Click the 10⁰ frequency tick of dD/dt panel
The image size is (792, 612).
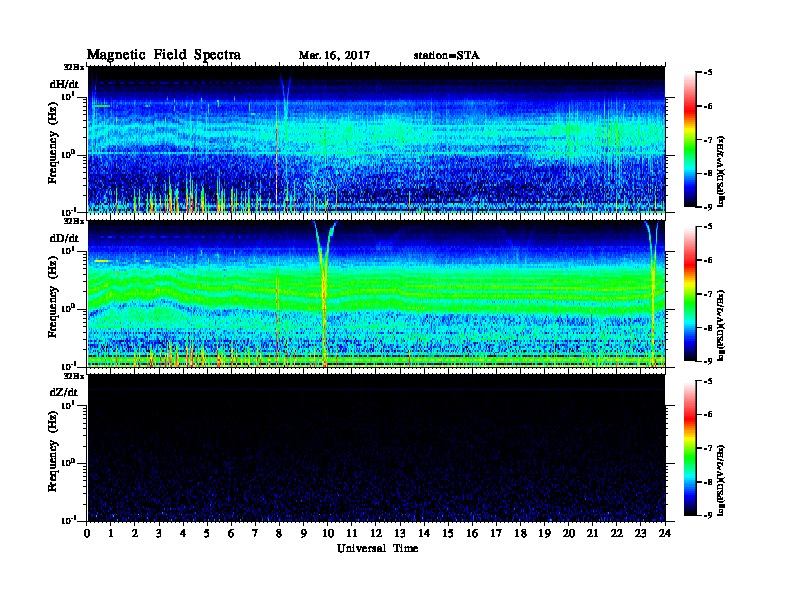coord(68,309)
